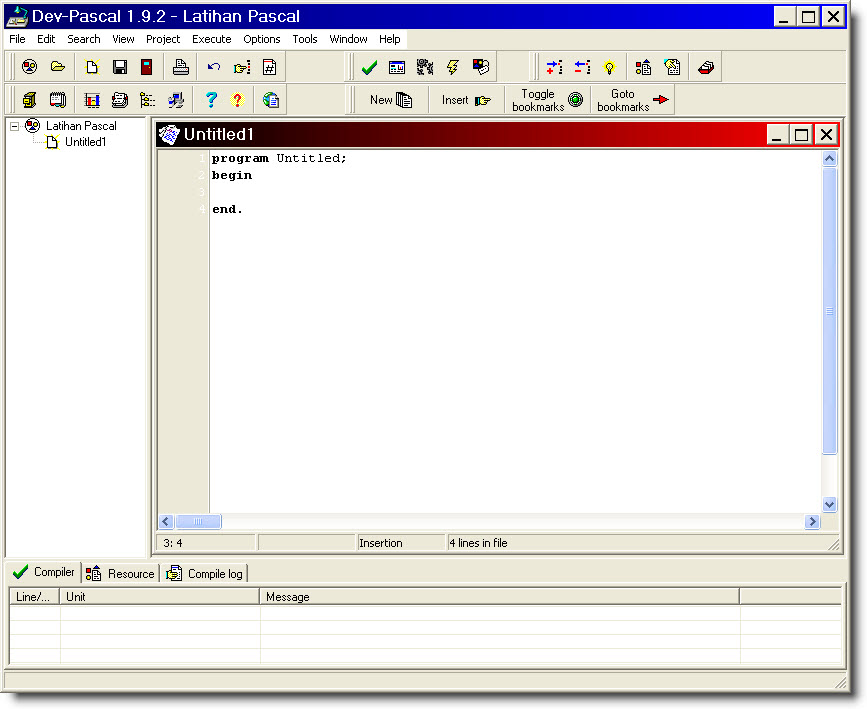Toggle Insertion mode in the status bar
Viewport: 867px width, 709px height.
[400, 543]
